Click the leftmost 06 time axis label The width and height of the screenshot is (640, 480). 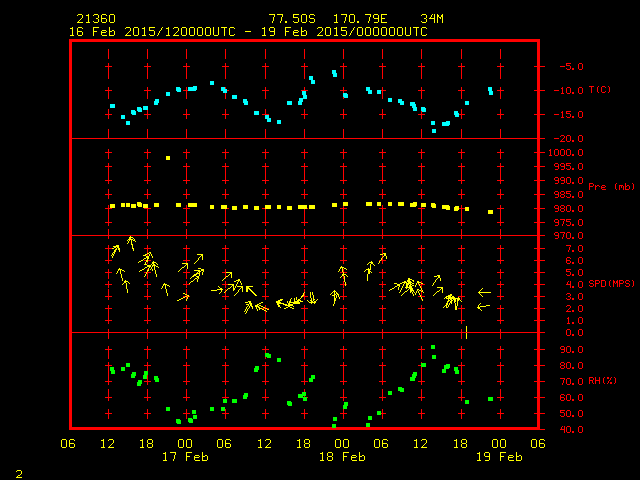pyautogui.click(x=69, y=444)
